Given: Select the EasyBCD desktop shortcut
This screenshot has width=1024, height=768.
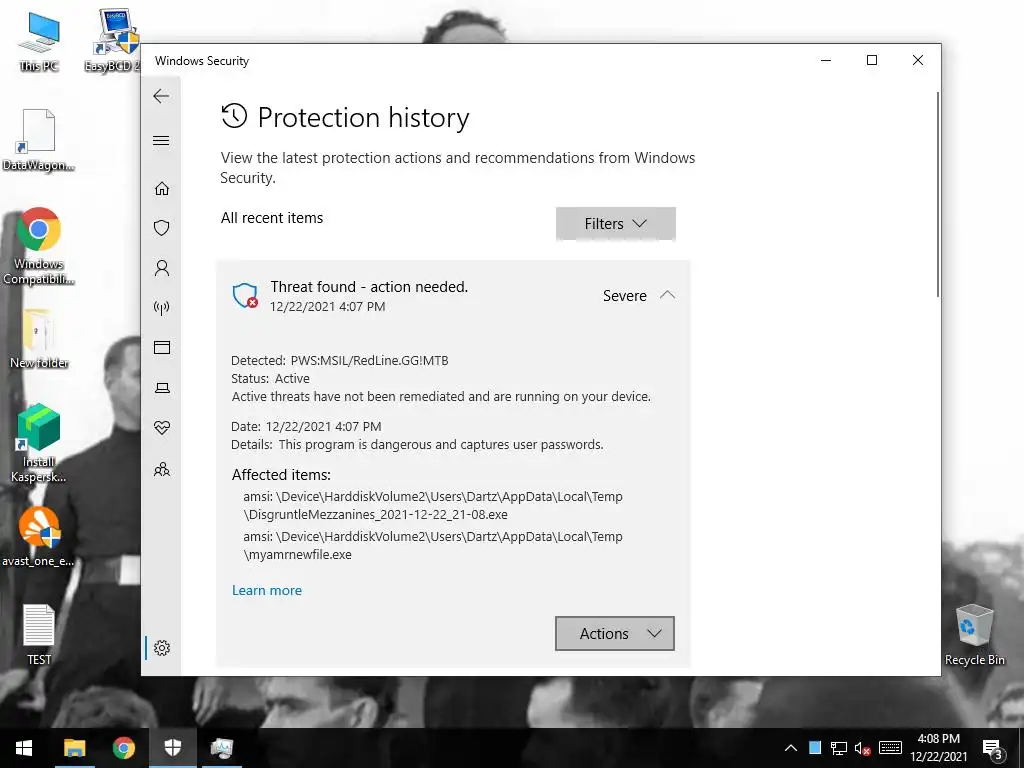Looking at the screenshot, I should point(114,40).
